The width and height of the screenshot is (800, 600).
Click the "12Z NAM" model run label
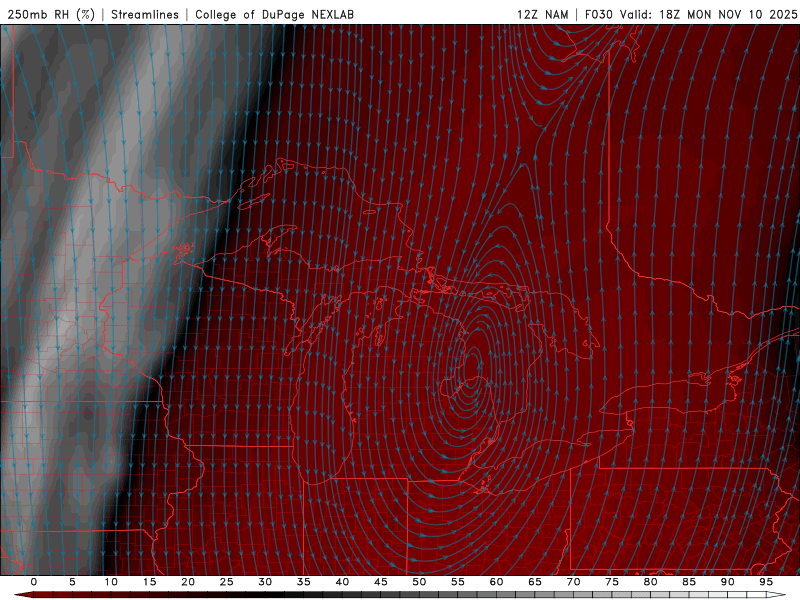coord(542,14)
